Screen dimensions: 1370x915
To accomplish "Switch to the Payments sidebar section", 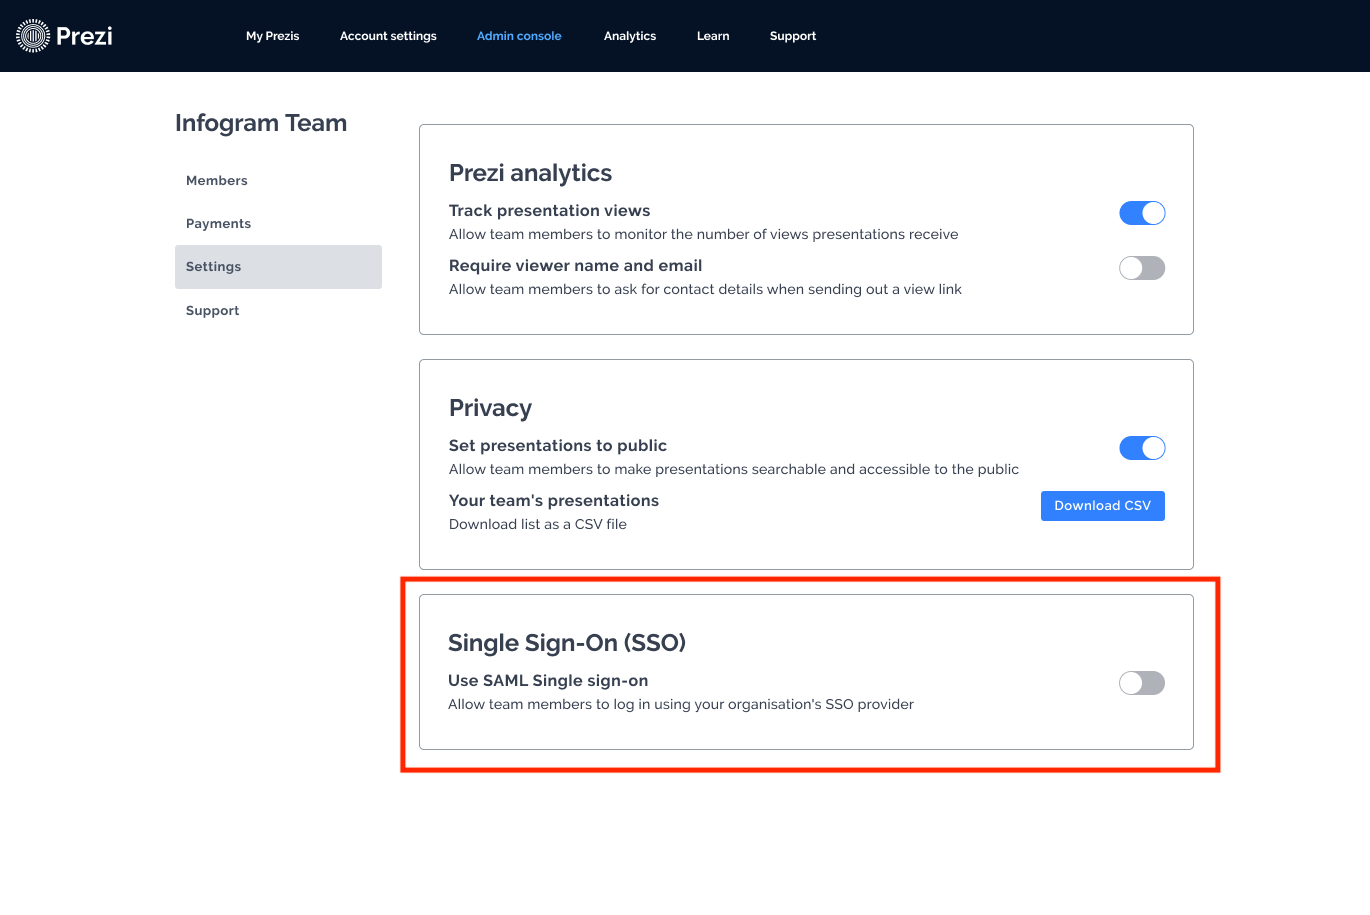I will coord(218,224).
